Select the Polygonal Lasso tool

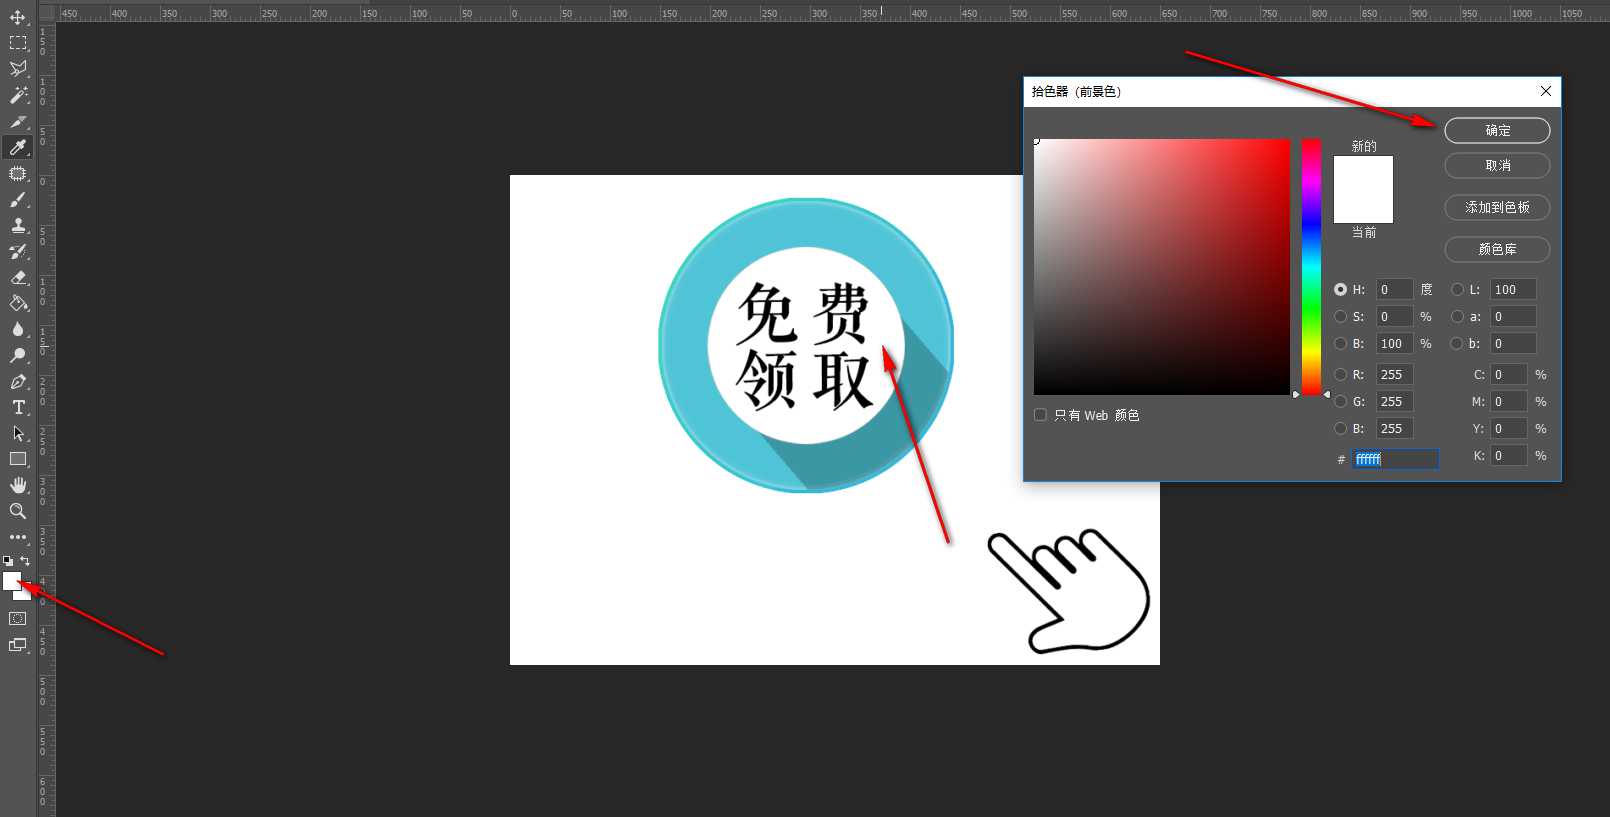(18, 69)
